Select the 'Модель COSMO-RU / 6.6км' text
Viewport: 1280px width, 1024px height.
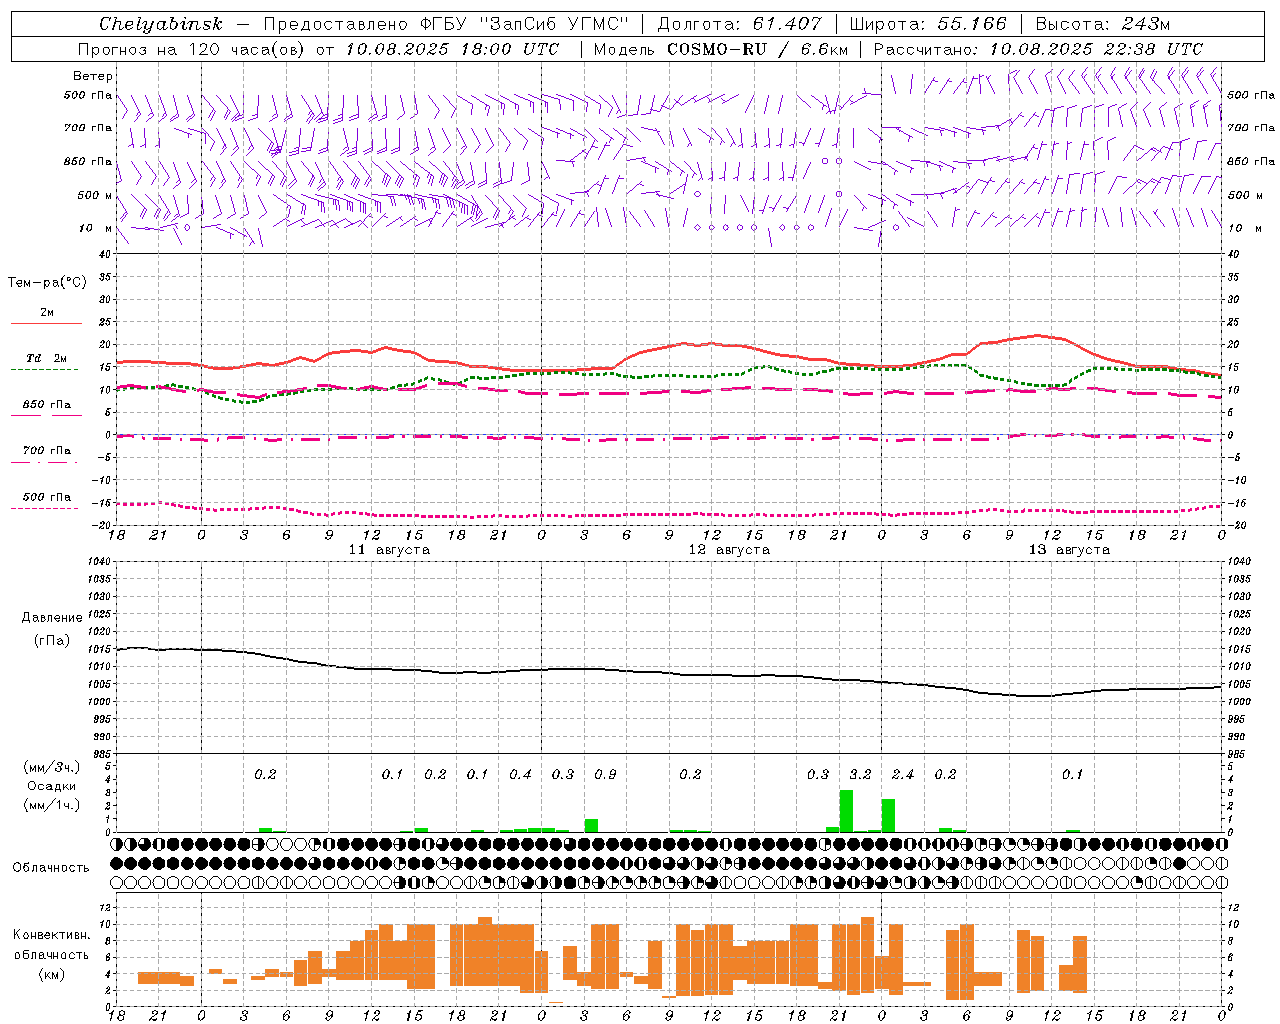720,49
